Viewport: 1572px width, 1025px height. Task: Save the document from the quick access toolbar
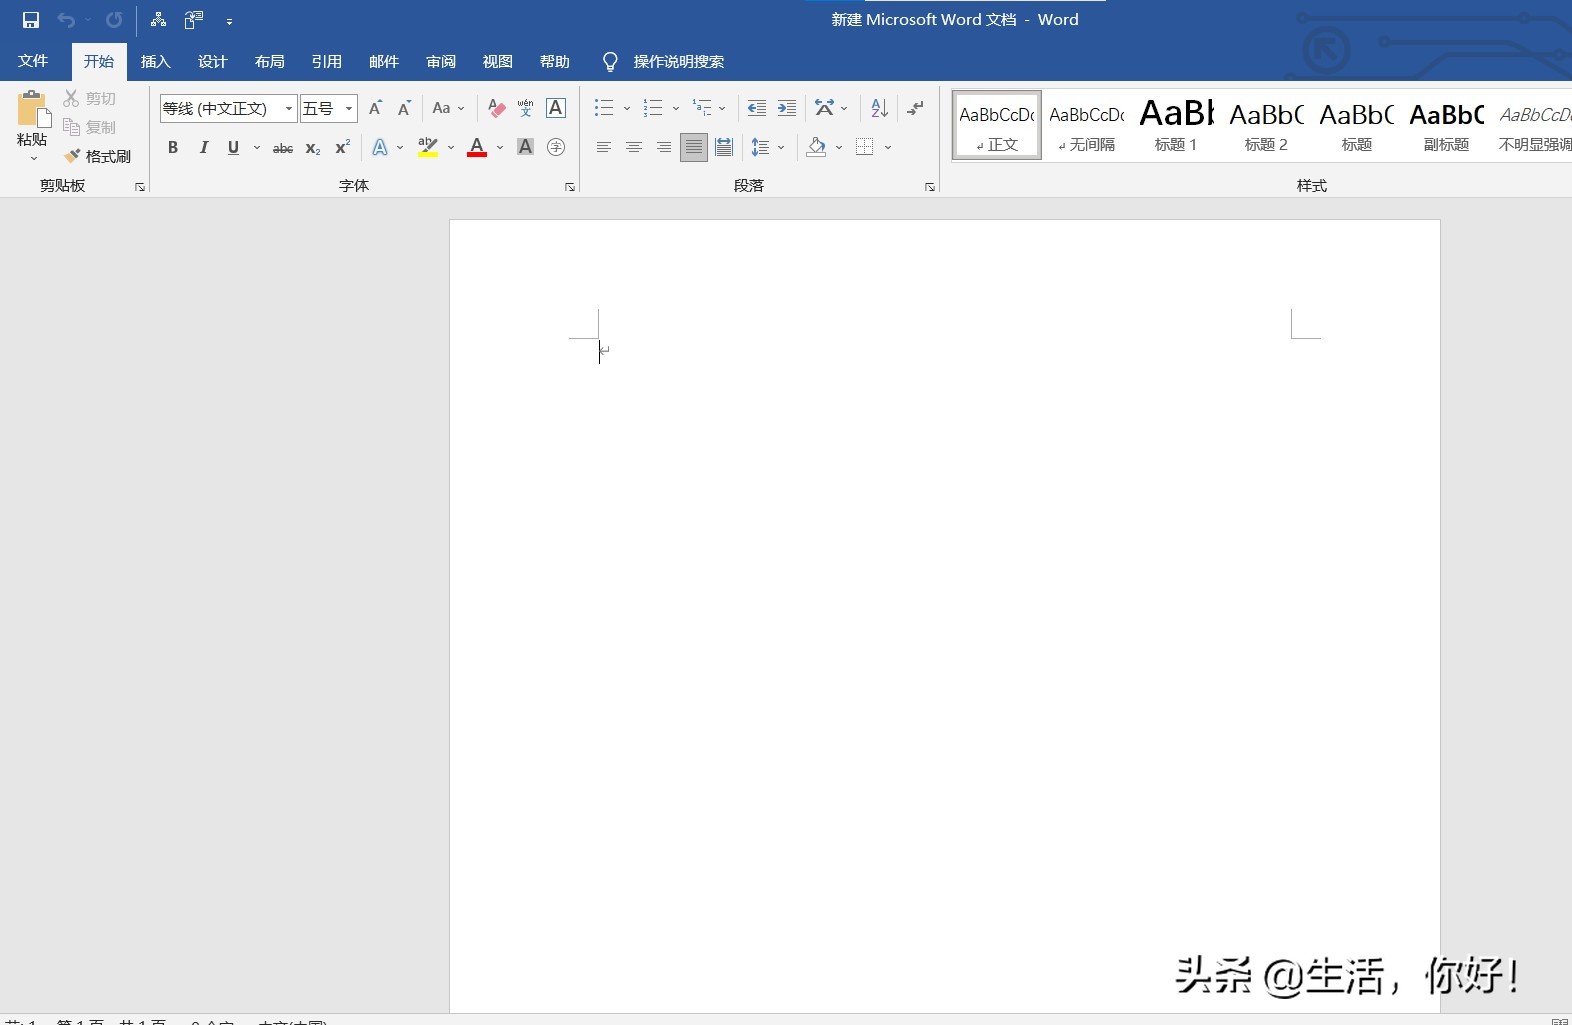[31, 20]
